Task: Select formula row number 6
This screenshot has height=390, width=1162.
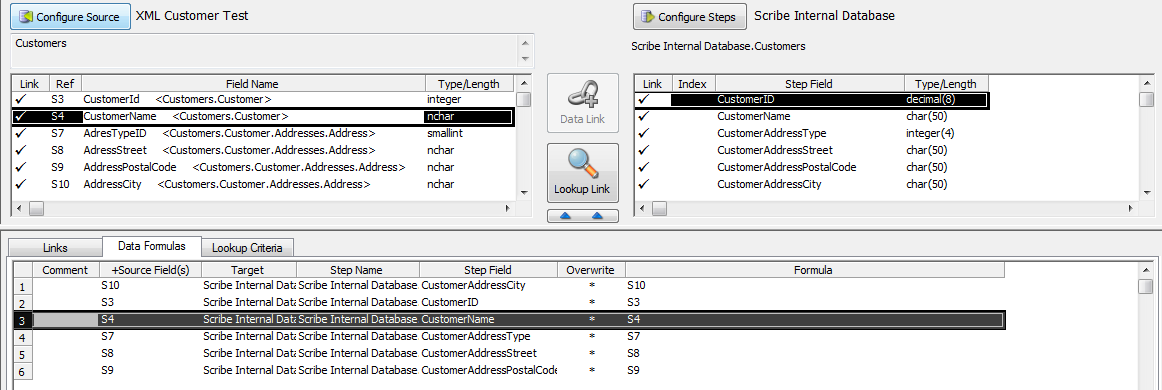Action: pyautogui.click(x=23, y=371)
